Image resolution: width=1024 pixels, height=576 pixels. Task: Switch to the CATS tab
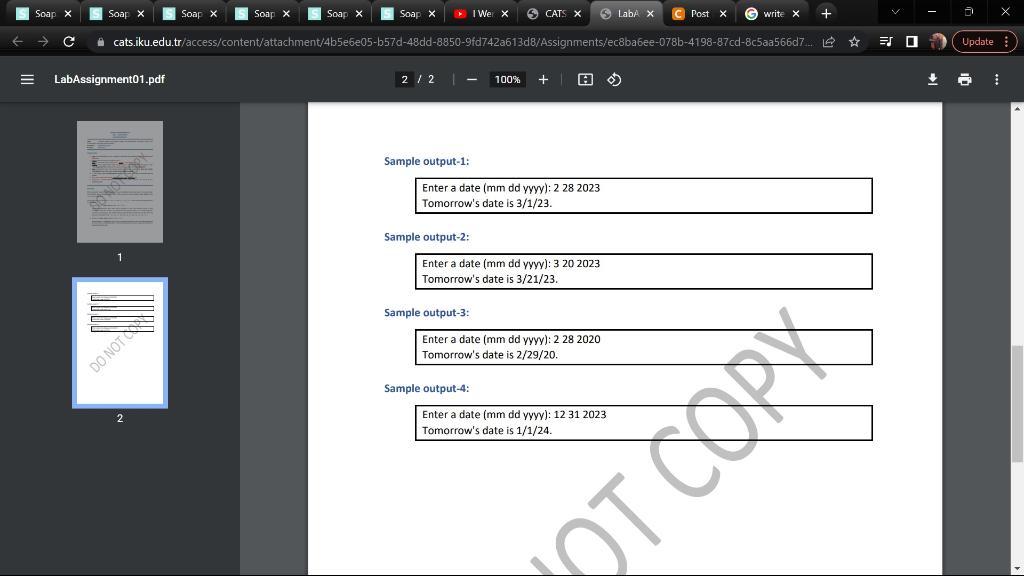[x=554, y=14]
